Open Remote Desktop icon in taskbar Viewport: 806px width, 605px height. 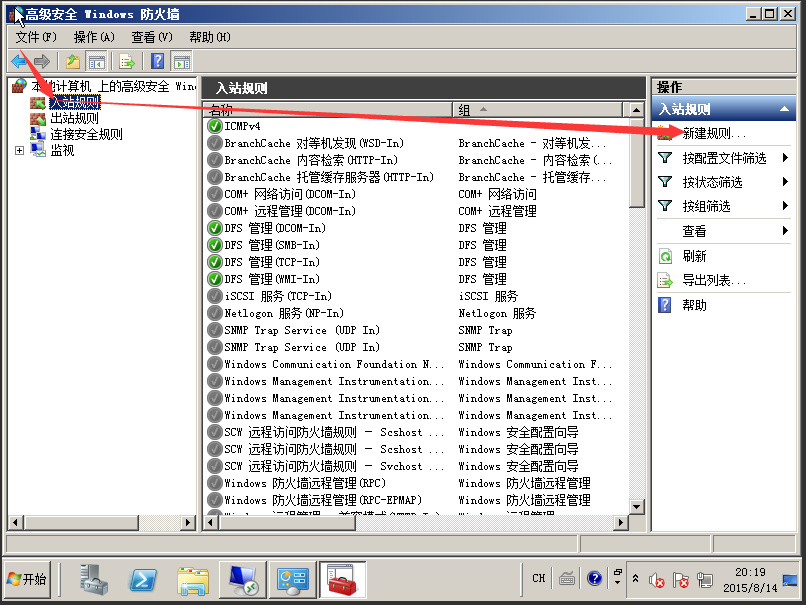pos(243,580)
